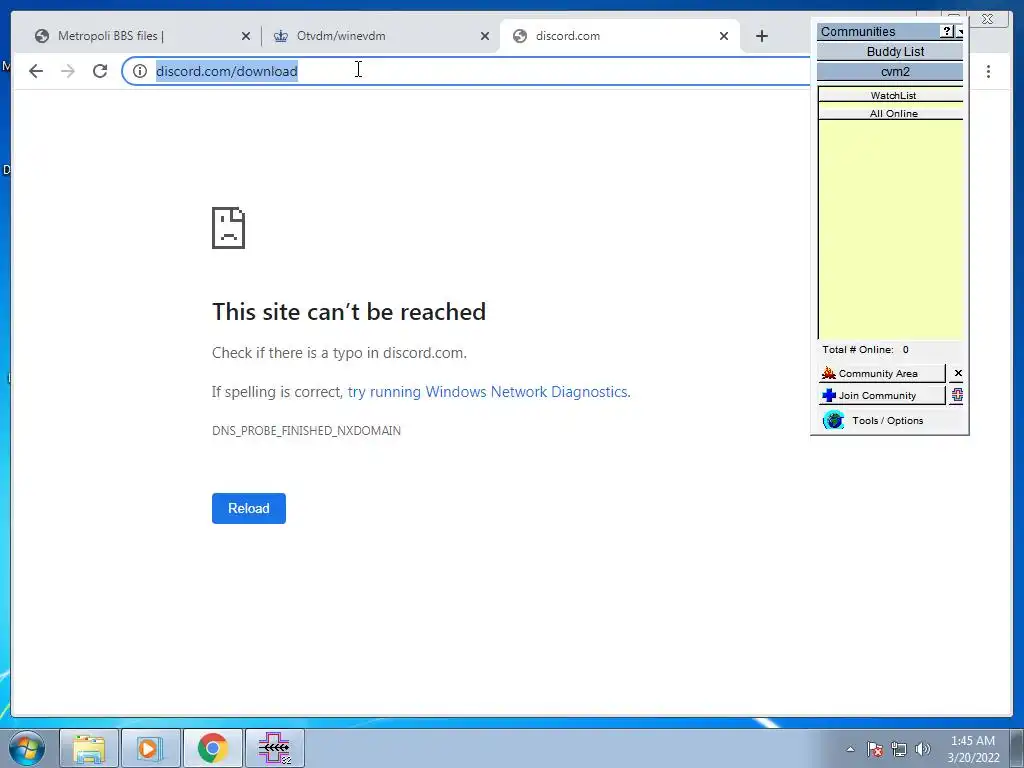Launch Windows Media Player from the taskbar

(150, 748)
